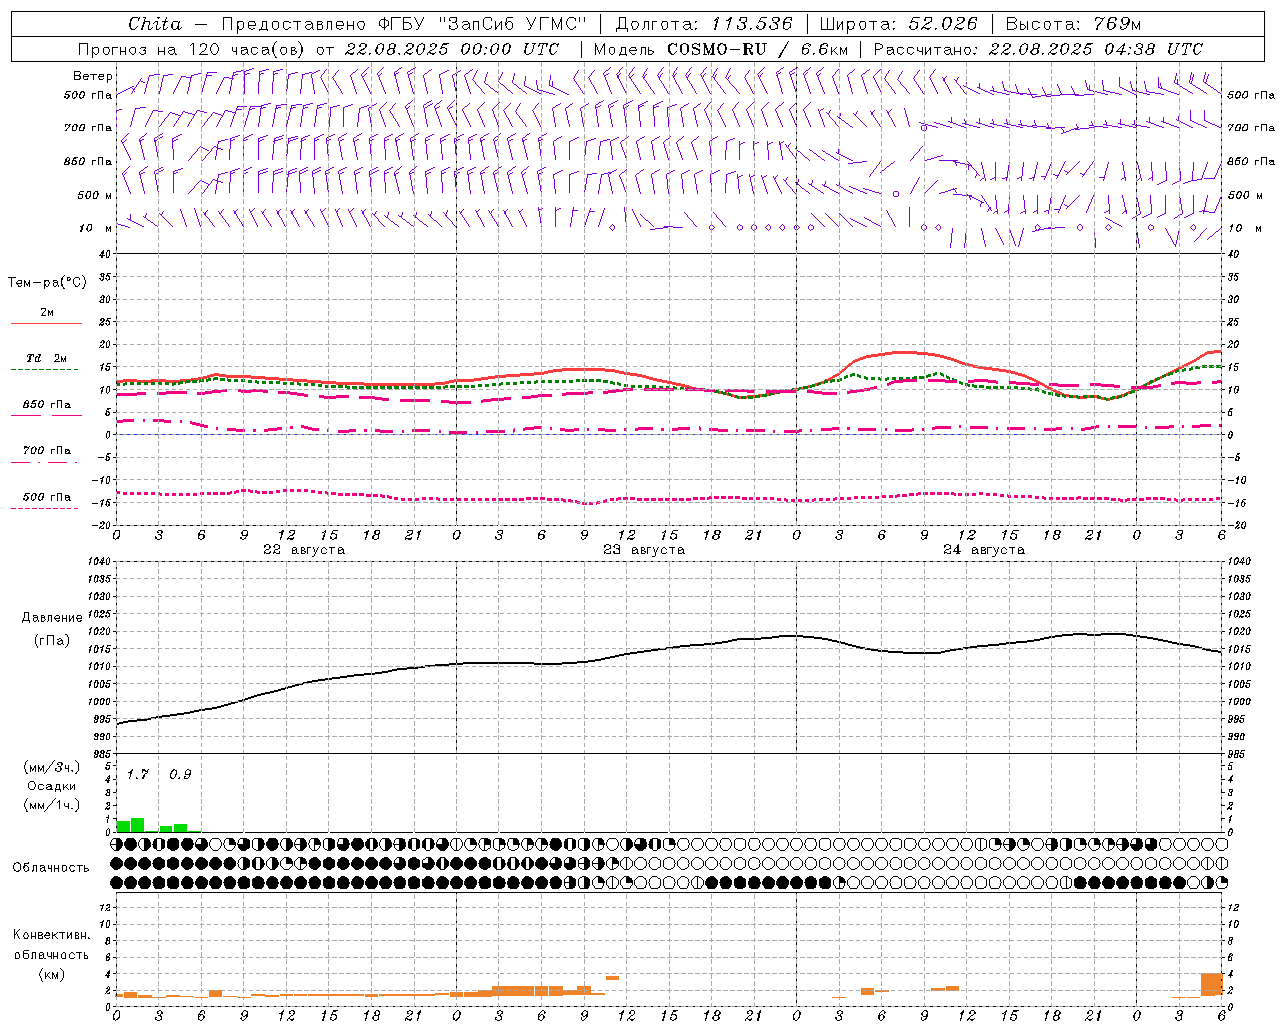Click the "Ветер" wind panel label
The image size is (1280, 1024).
pyautogui.click(x=93, y=76)
